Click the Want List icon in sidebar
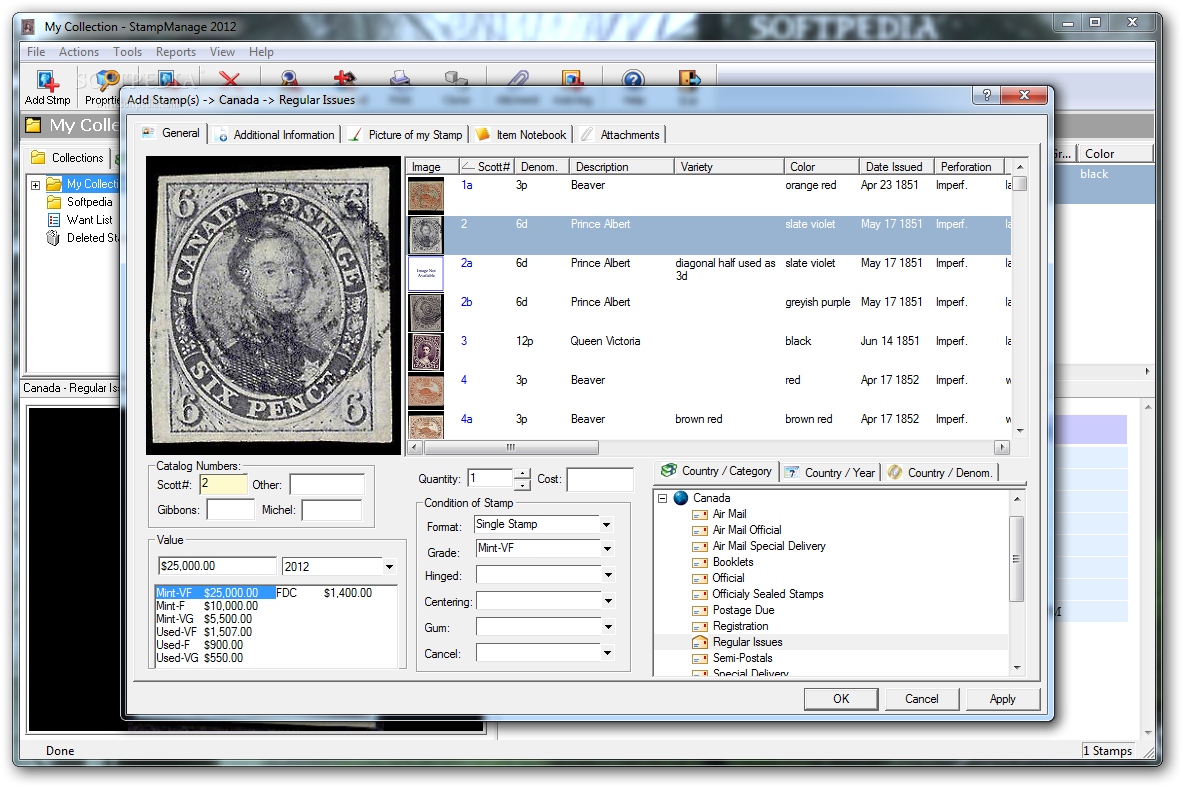The width and height of the screenshot is (1183, 787). coord(54,220)
